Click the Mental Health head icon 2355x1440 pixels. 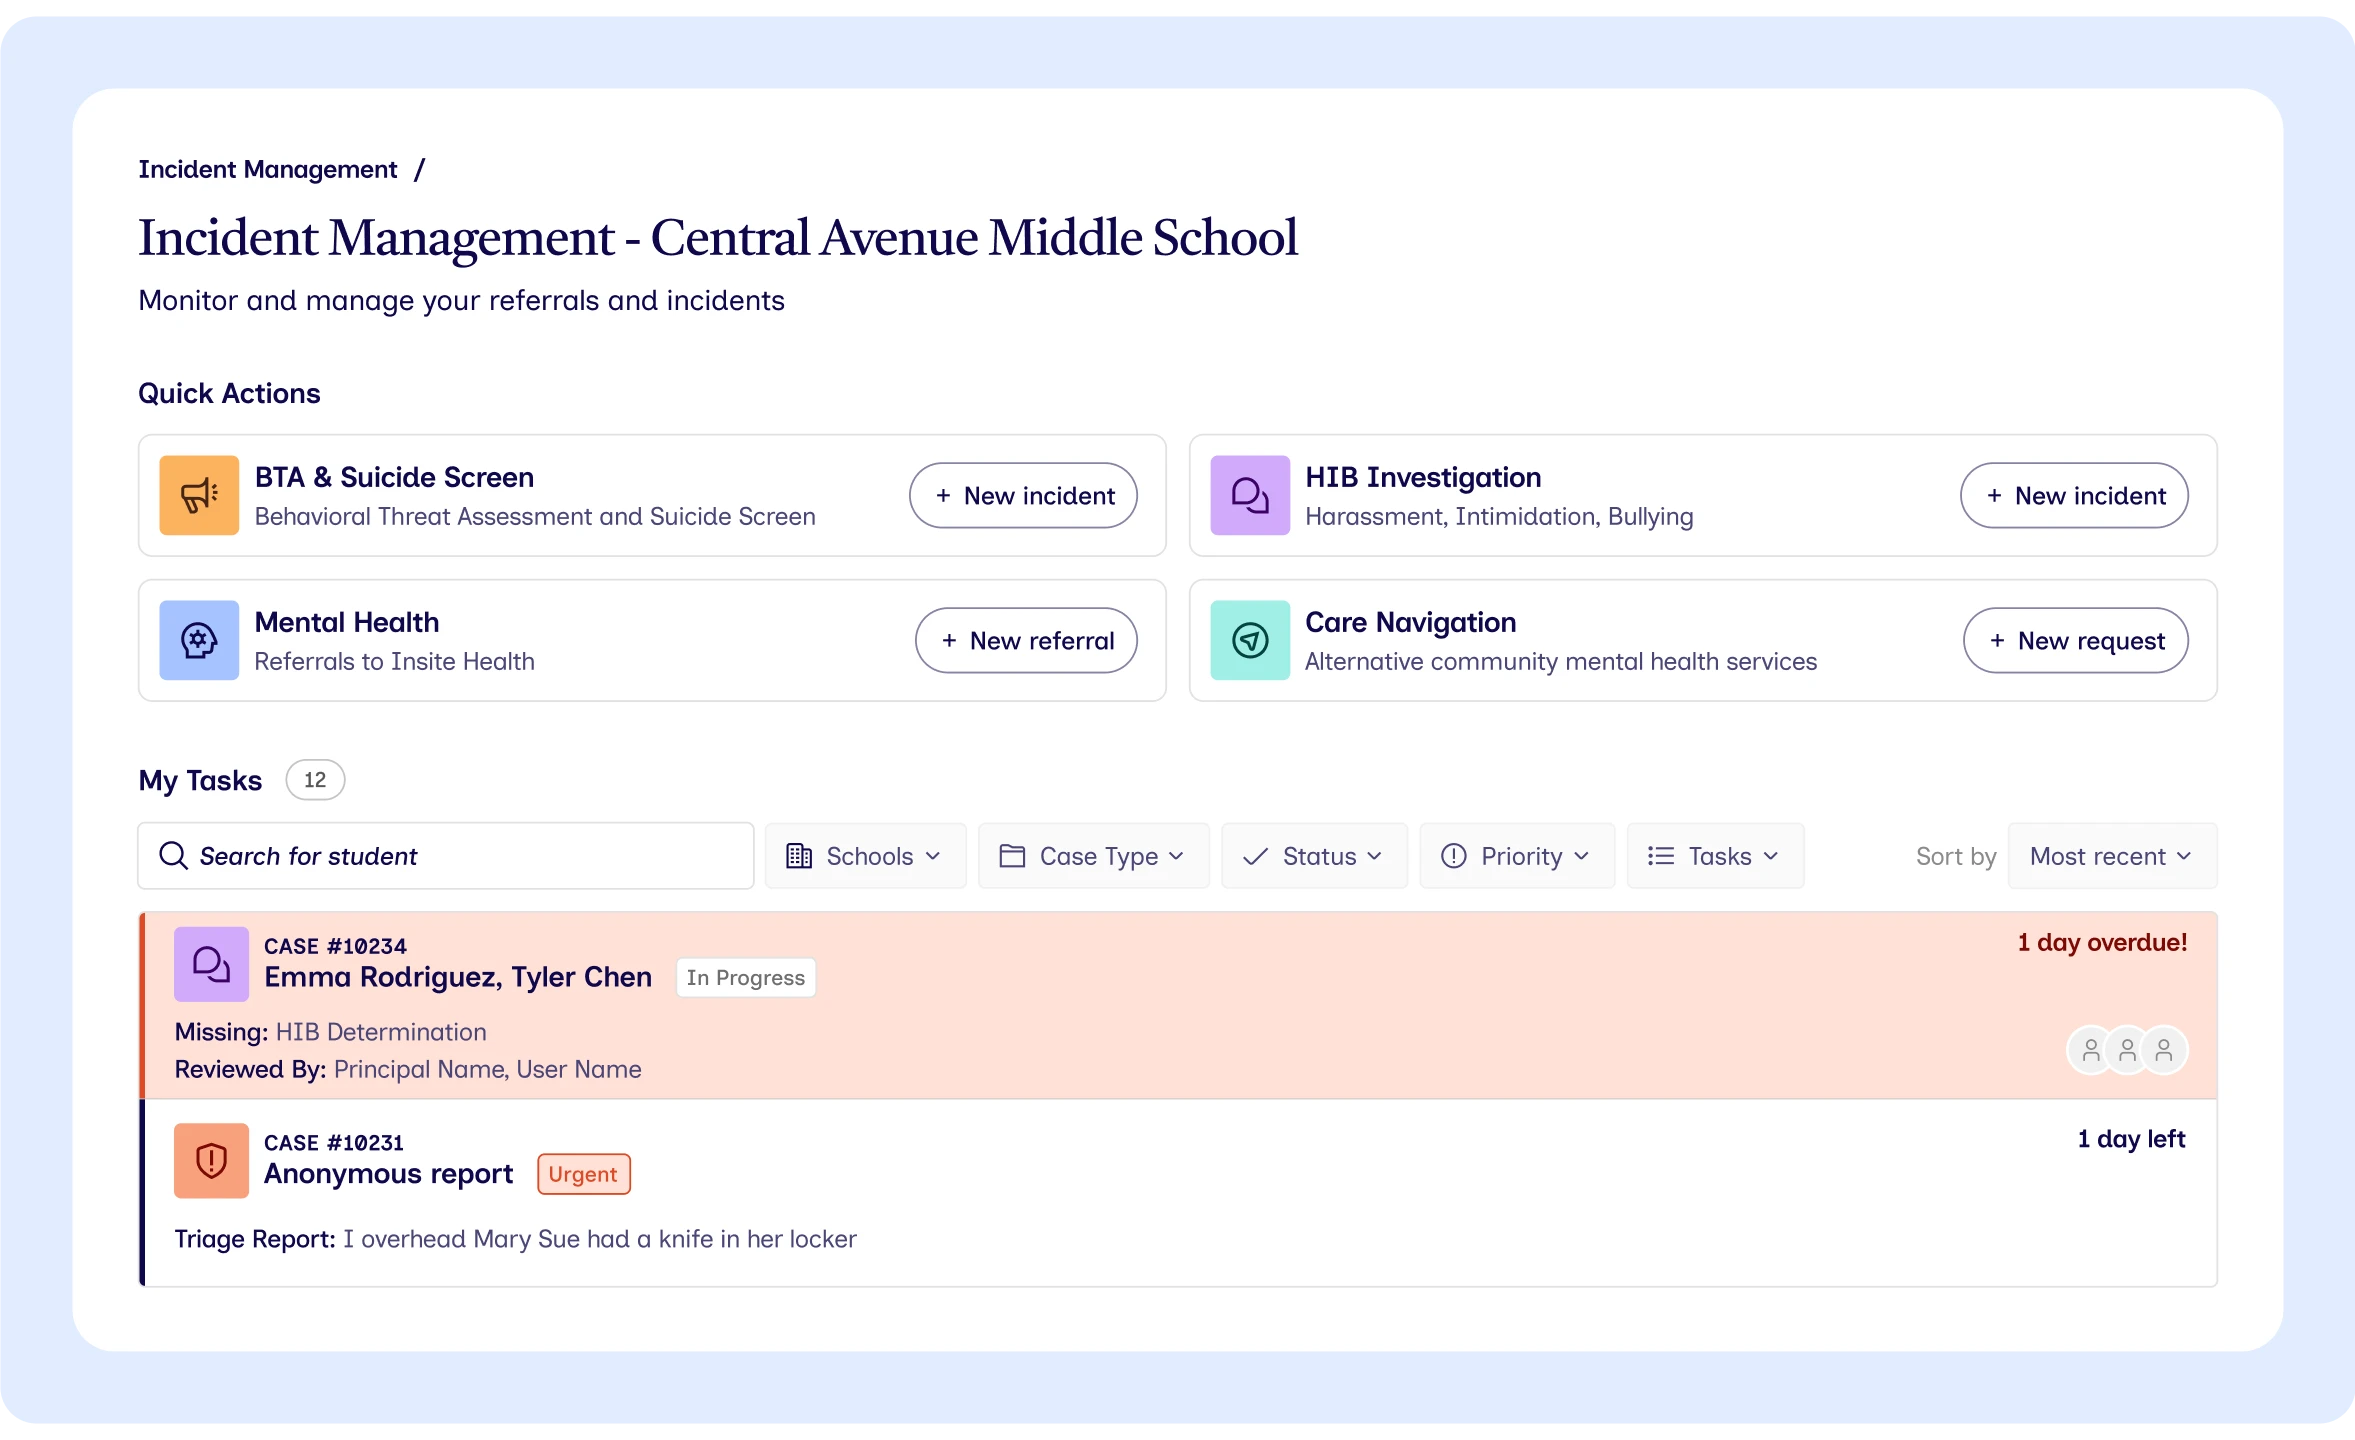[199, 640]
